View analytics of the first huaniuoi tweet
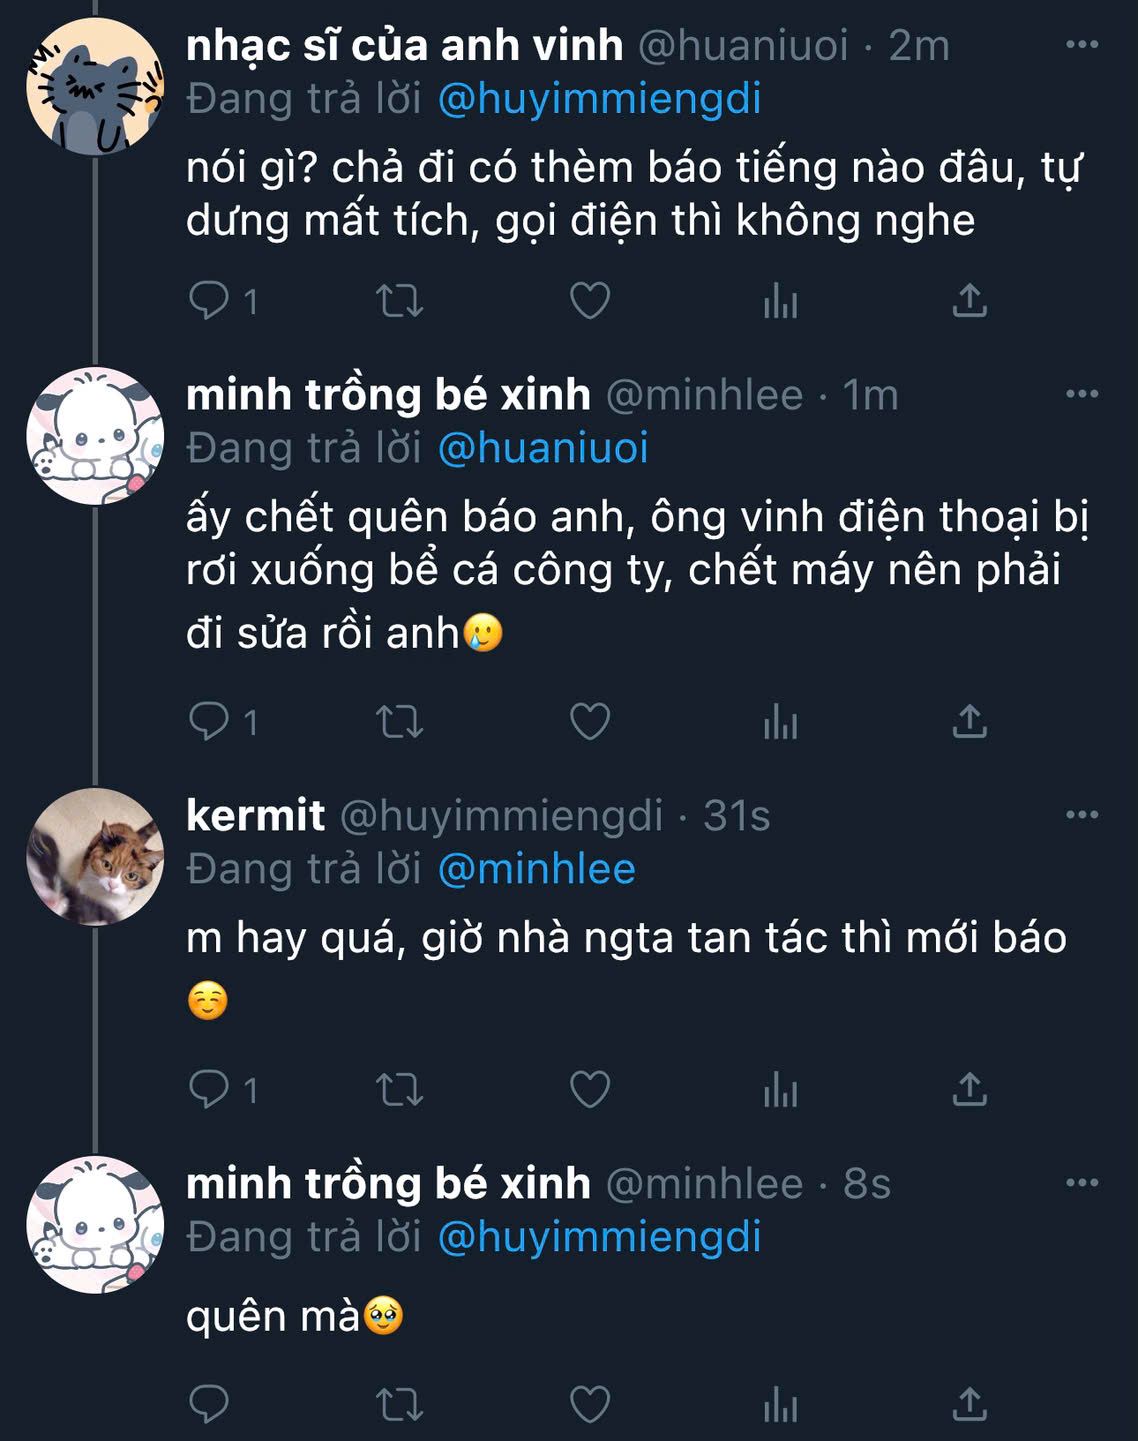1138x1441 pixels. [780, 300]
